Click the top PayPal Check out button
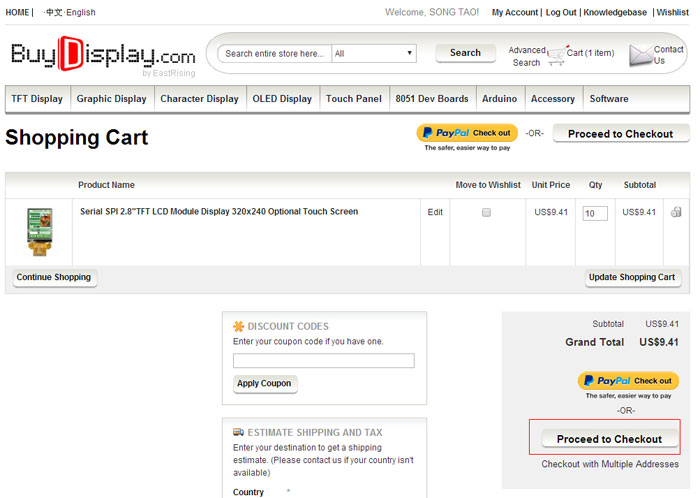Image resolution: width=700 pixels, height=498 pixels. click(x=467, y=133)
